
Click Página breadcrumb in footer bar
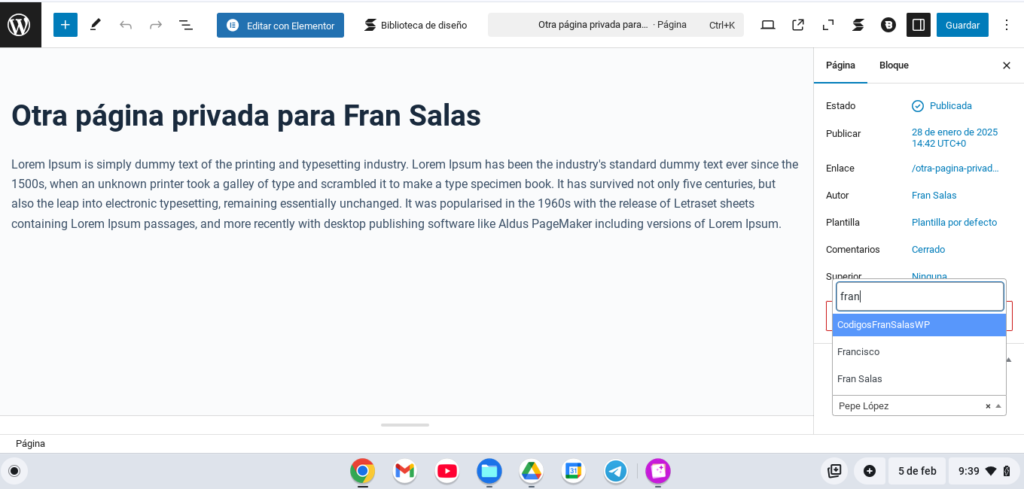click(31, 444)
